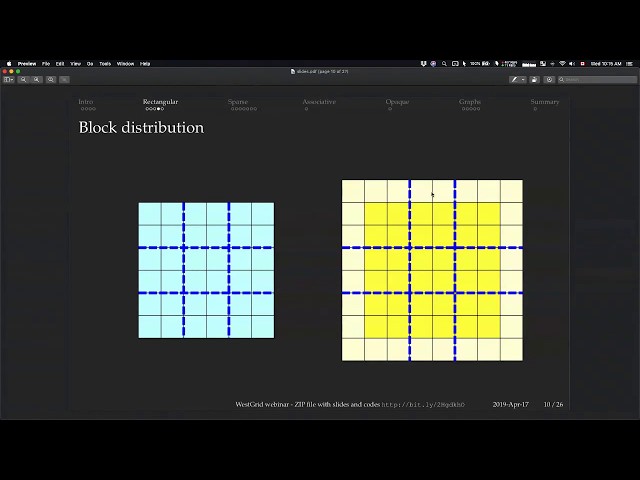This screenshot has width=640, height=480.
Task: Open the Window menu
Action: coord(125,64)
